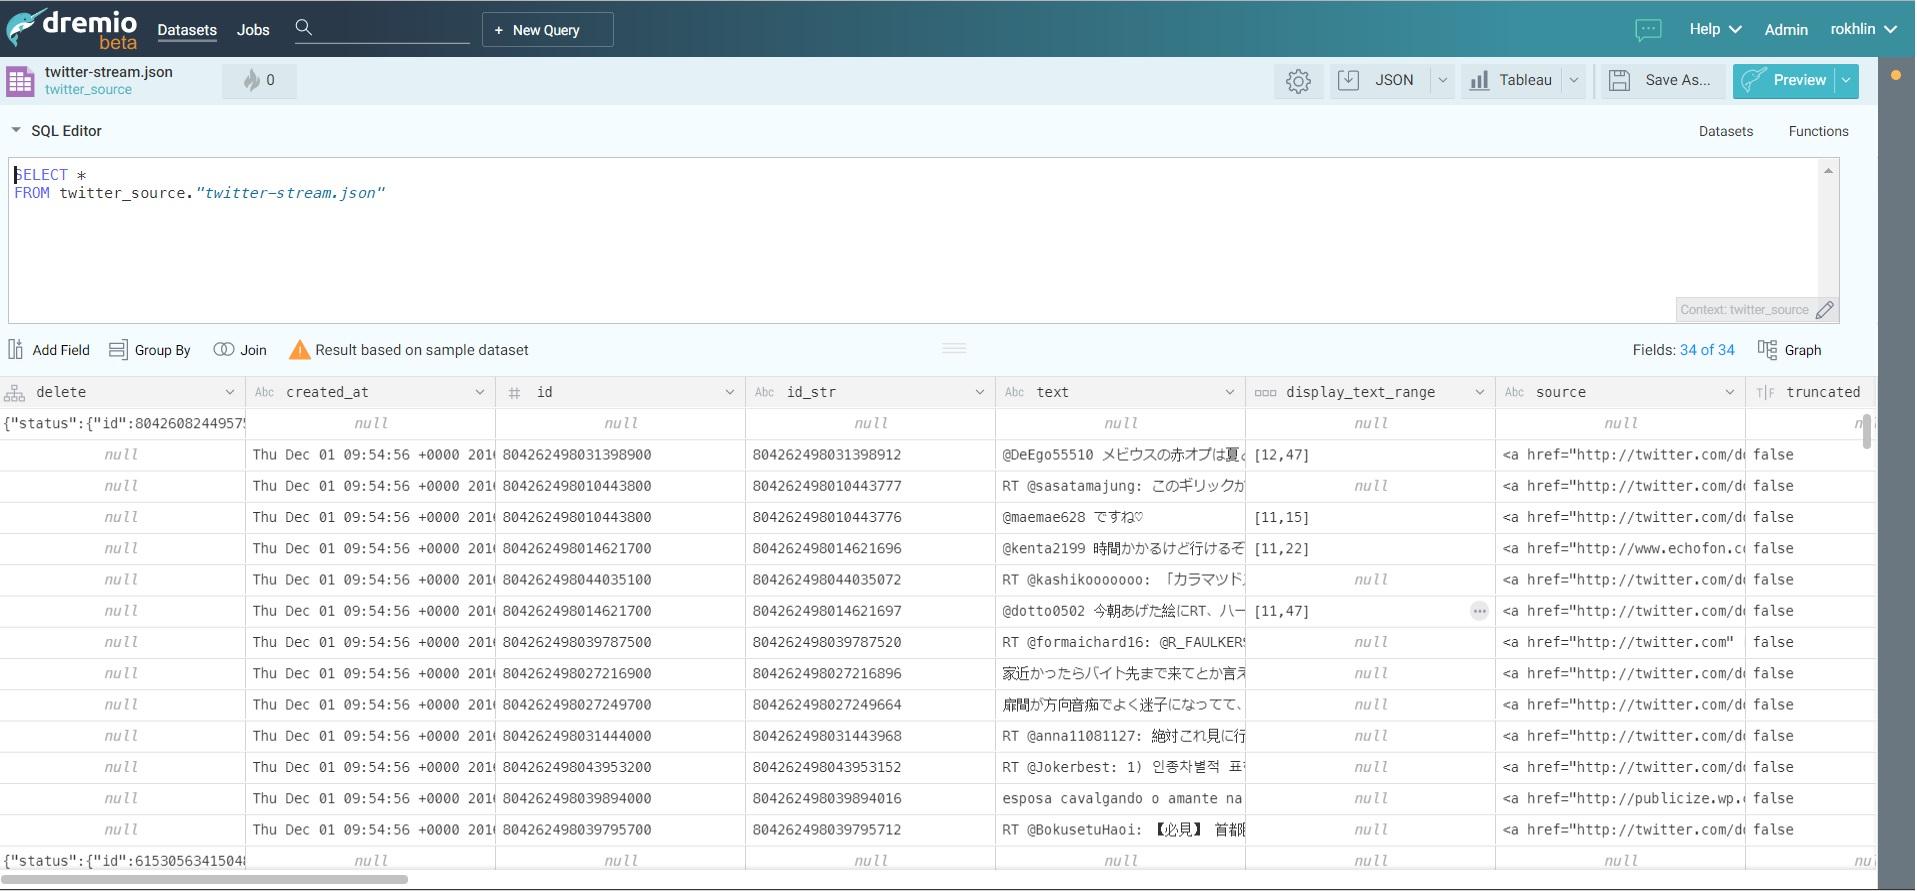Click the Tableau chart icon
The width and height of the screenshot is (1917, 891).
[1479, 81]
